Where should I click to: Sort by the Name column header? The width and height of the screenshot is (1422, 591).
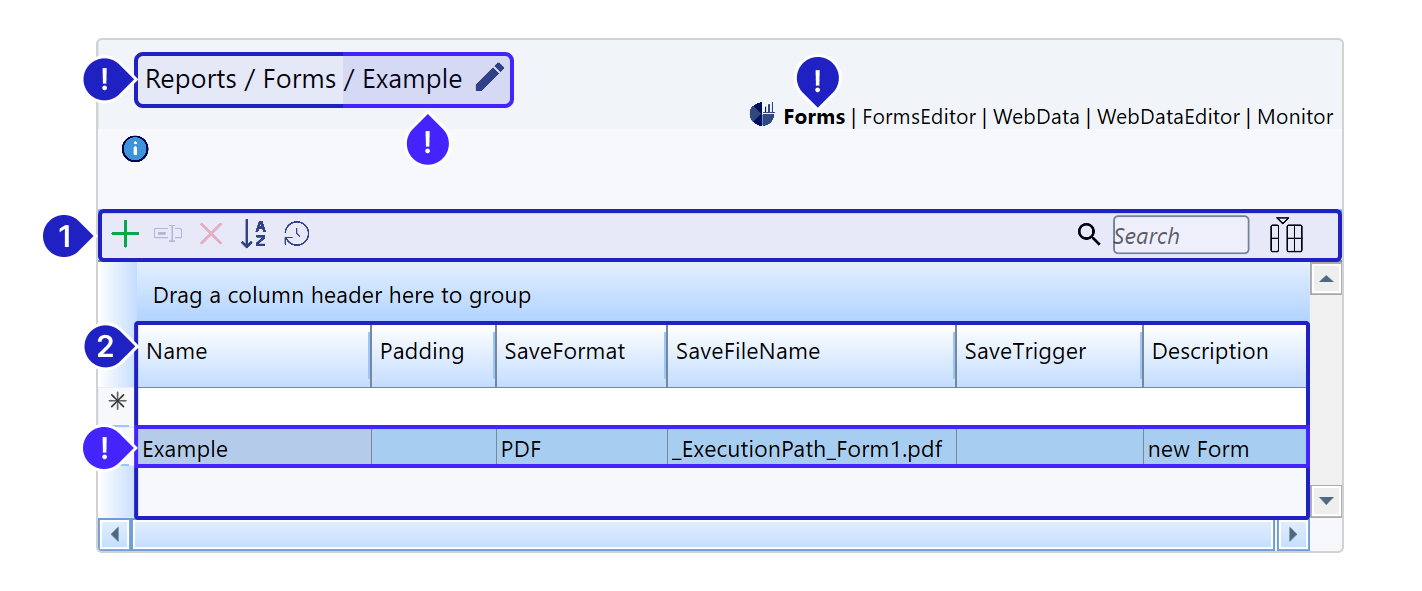(x=252, y=352)
